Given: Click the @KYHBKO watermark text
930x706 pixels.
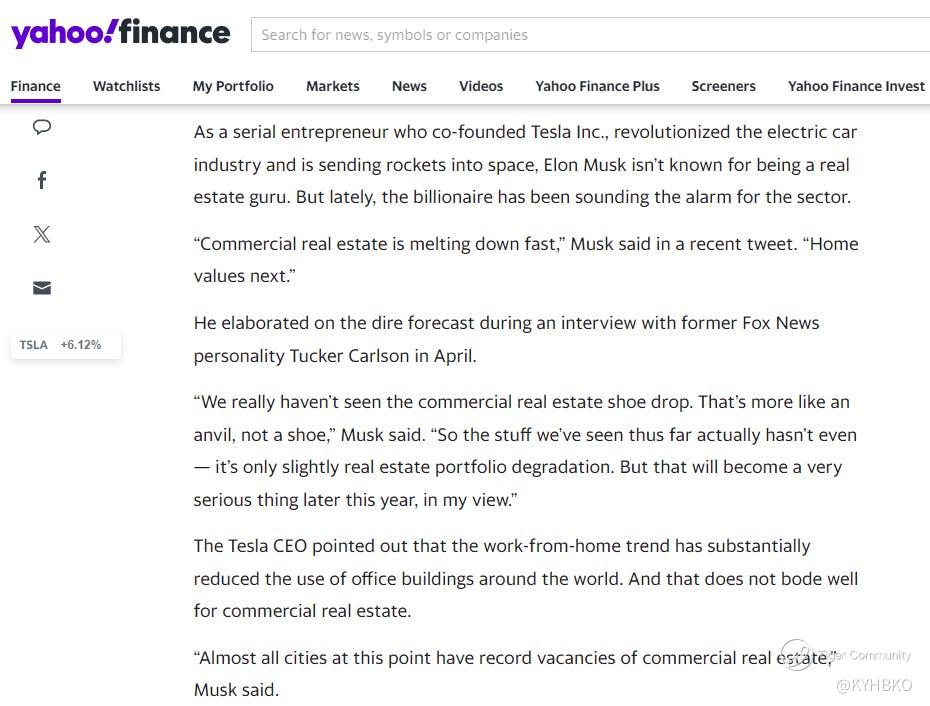Looking at the screenshot, I should [x=873, y=686].
